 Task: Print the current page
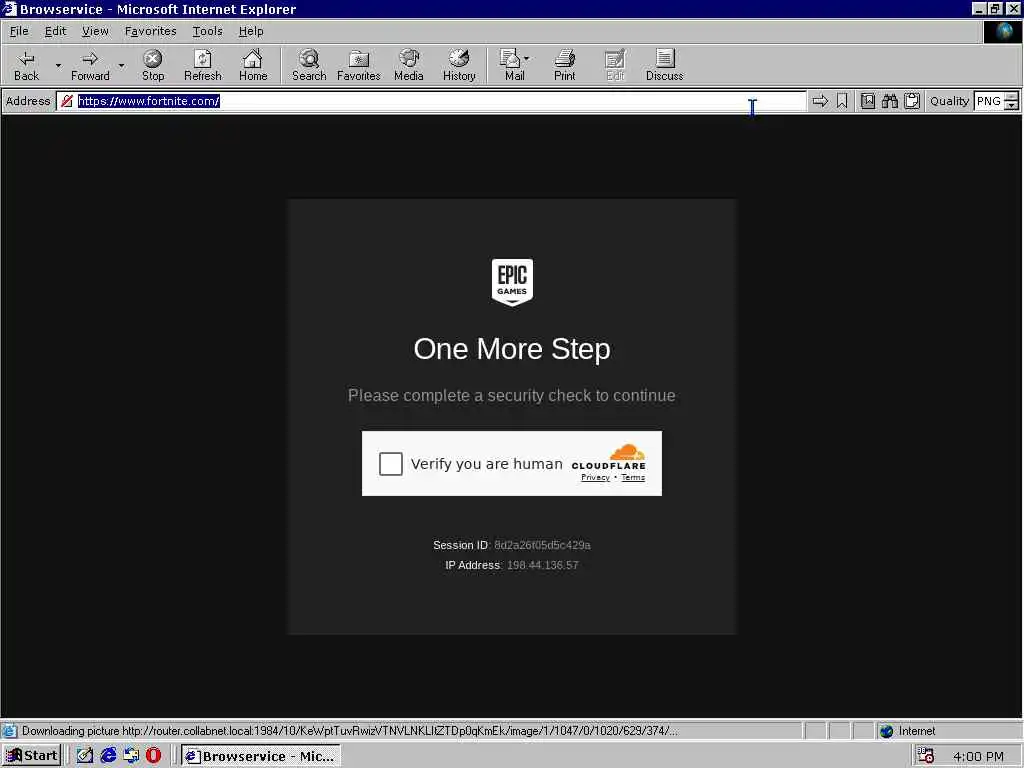point(565,65)
